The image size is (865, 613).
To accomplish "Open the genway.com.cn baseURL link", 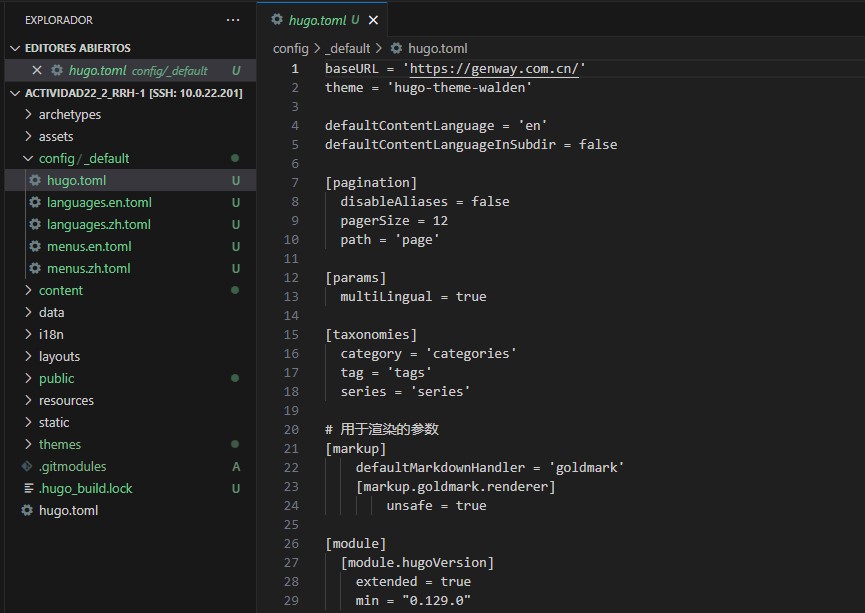I will tap(493, 68).
